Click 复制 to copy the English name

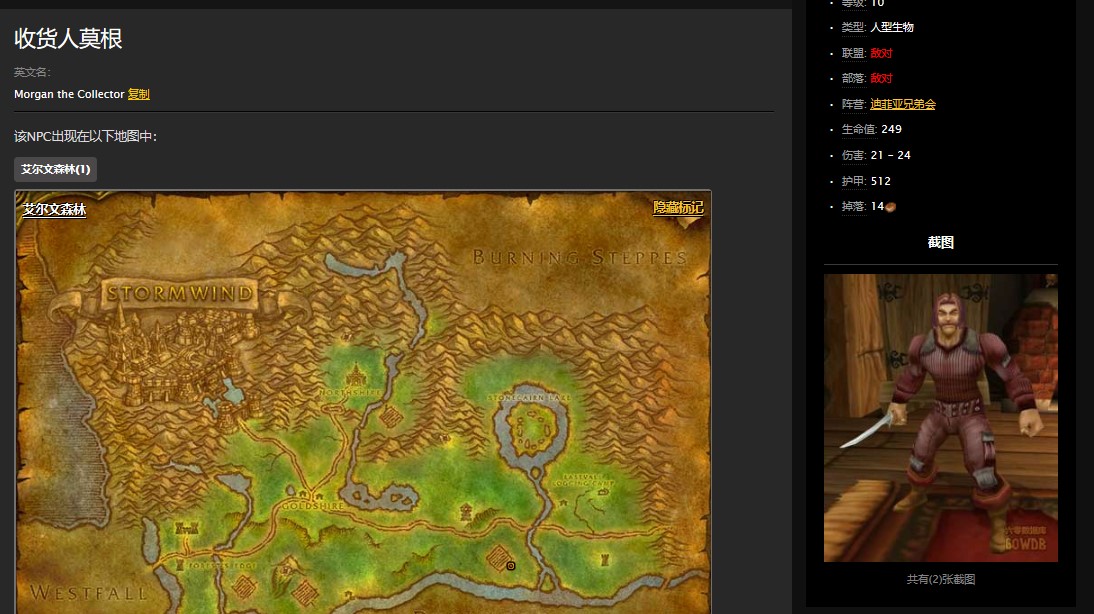[139, 94]
